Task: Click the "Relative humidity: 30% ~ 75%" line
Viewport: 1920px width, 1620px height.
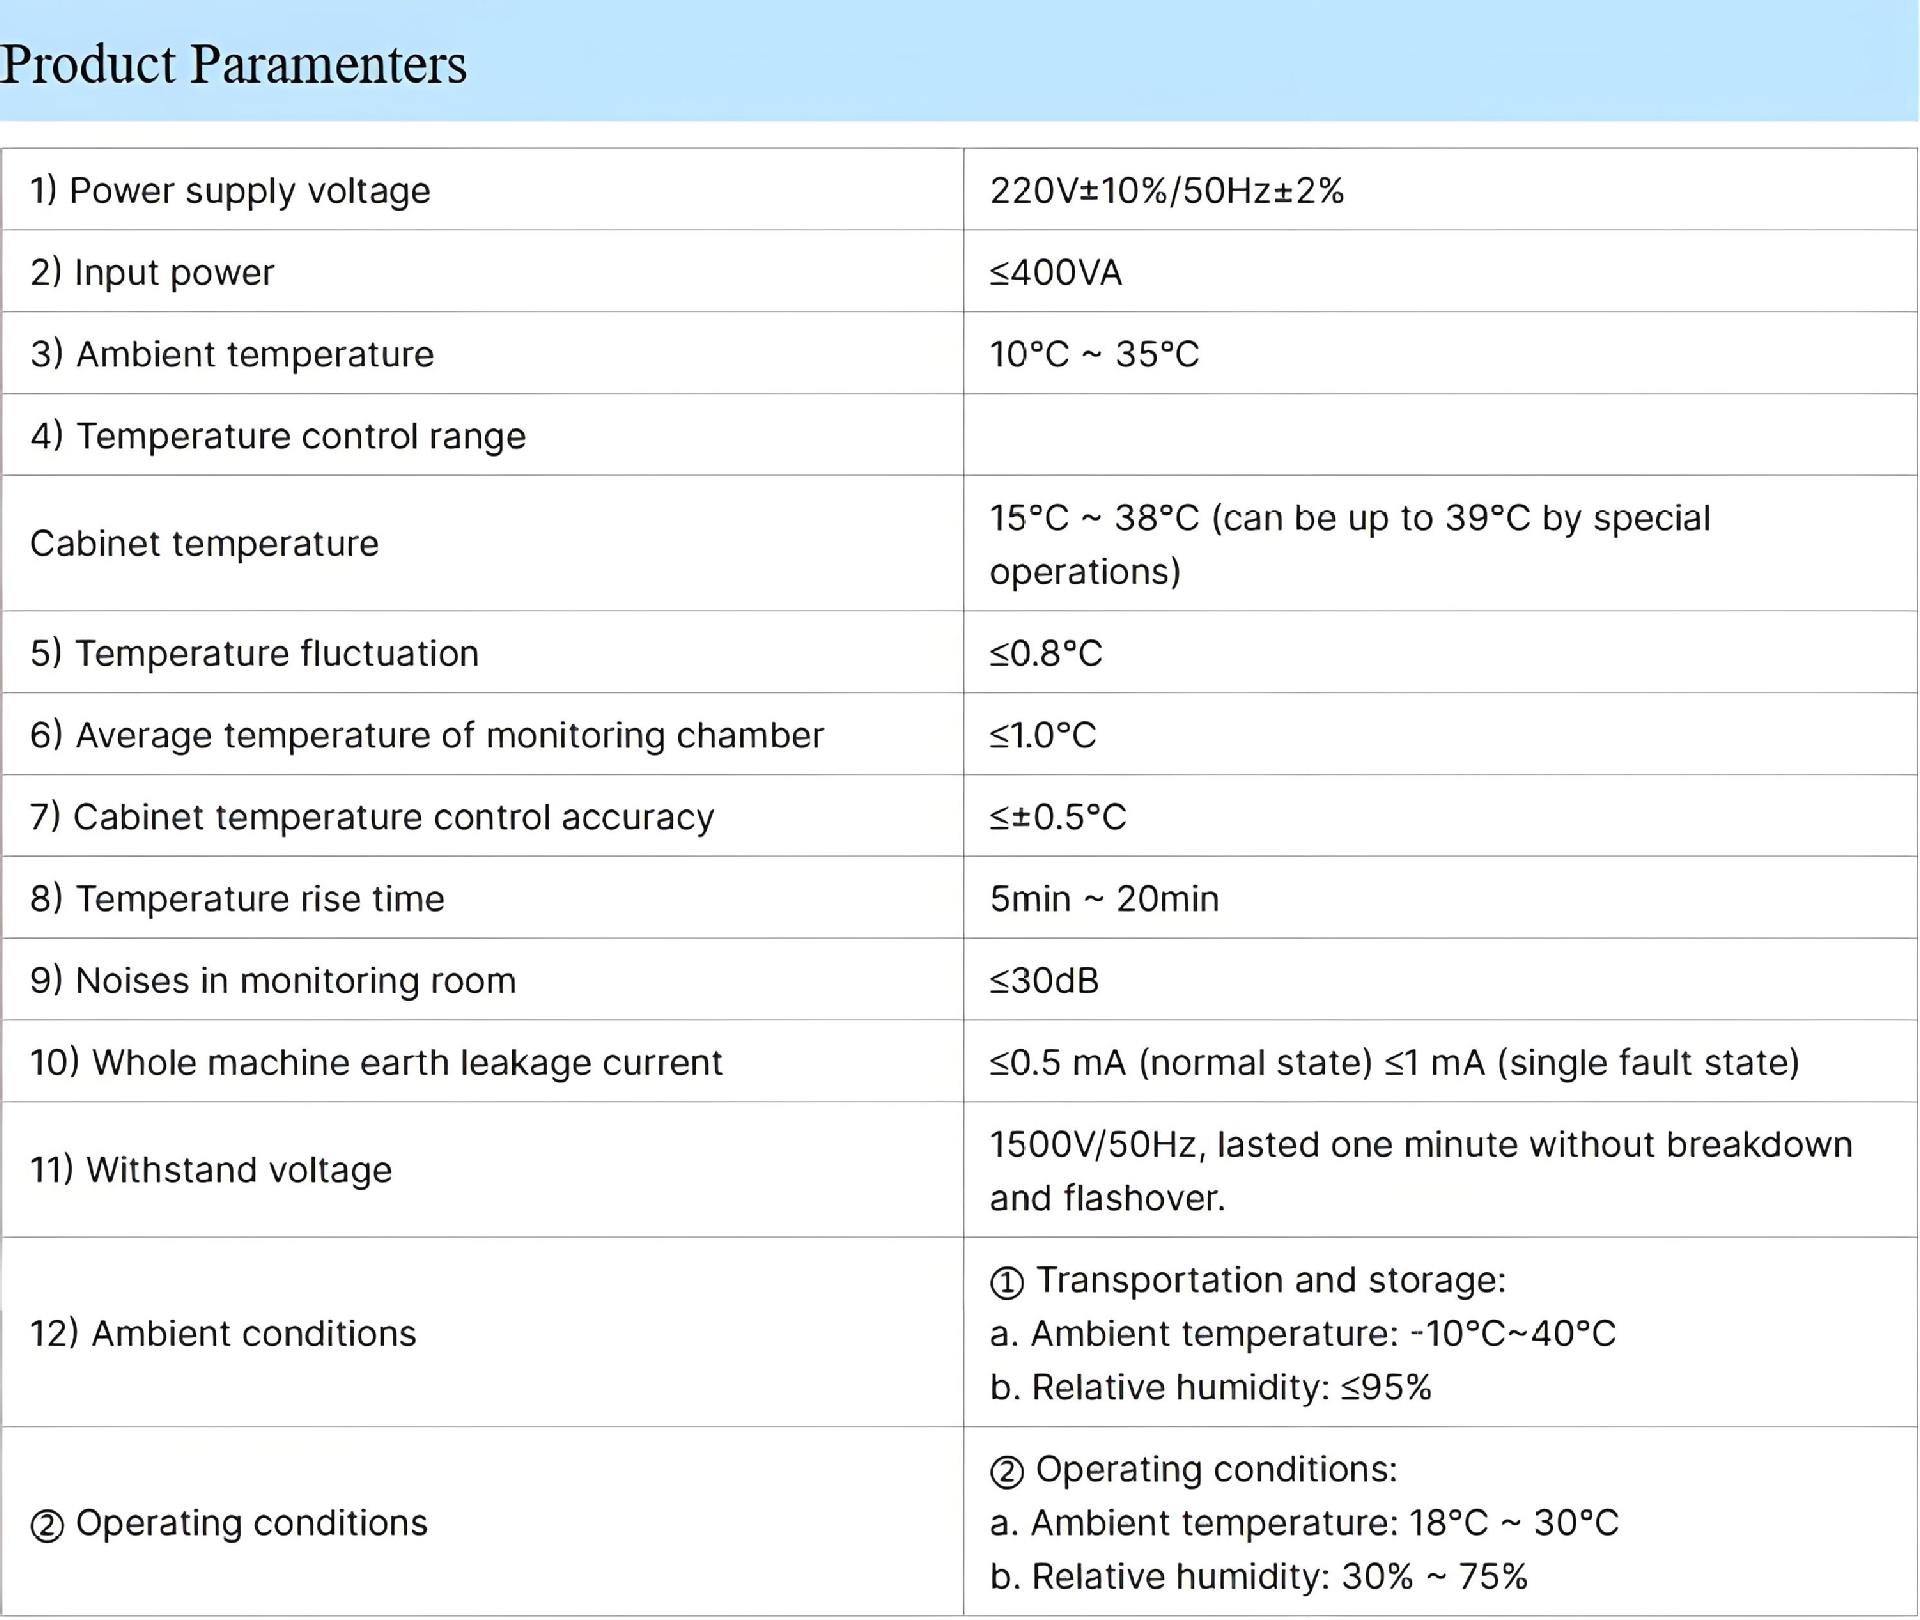Action: (1259, 1576)
